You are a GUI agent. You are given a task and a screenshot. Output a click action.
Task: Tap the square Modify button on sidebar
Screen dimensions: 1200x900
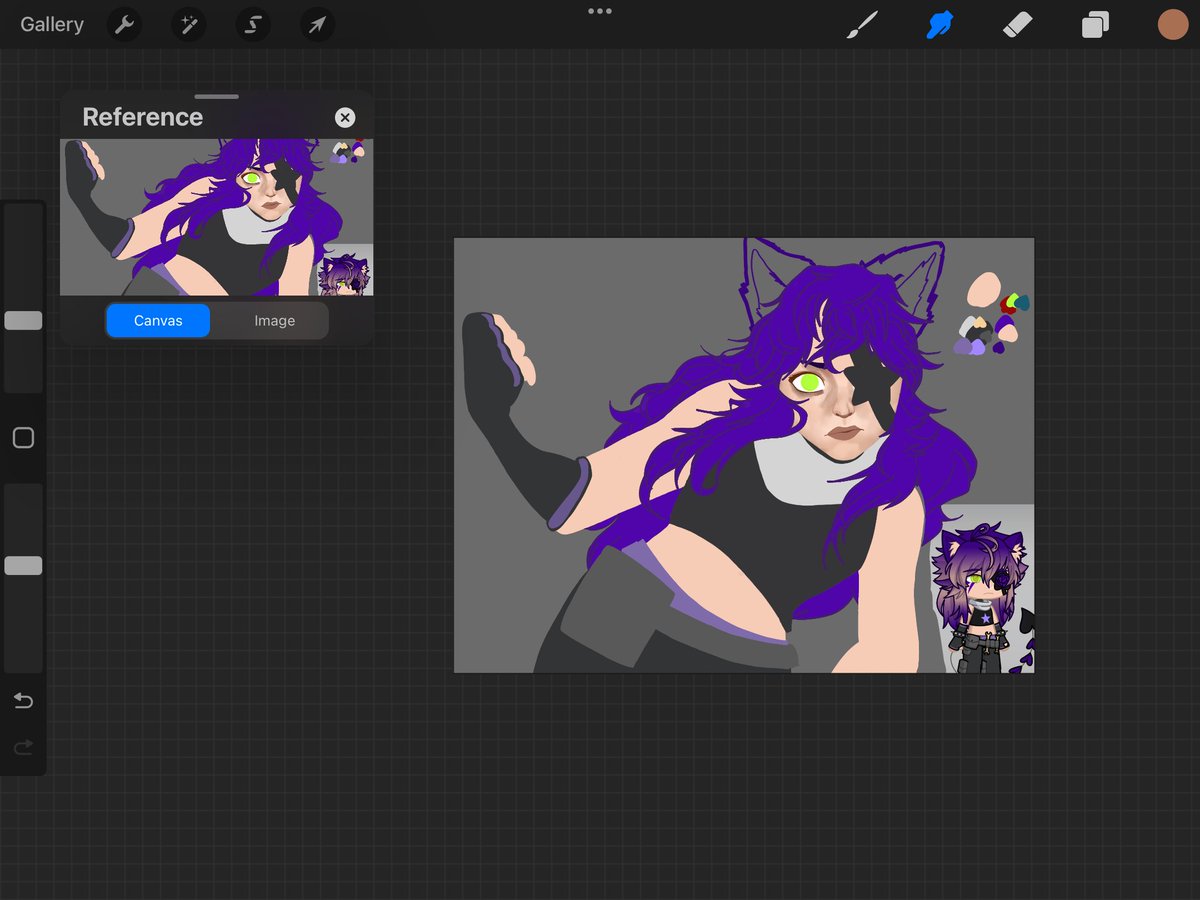pos(23,438)
